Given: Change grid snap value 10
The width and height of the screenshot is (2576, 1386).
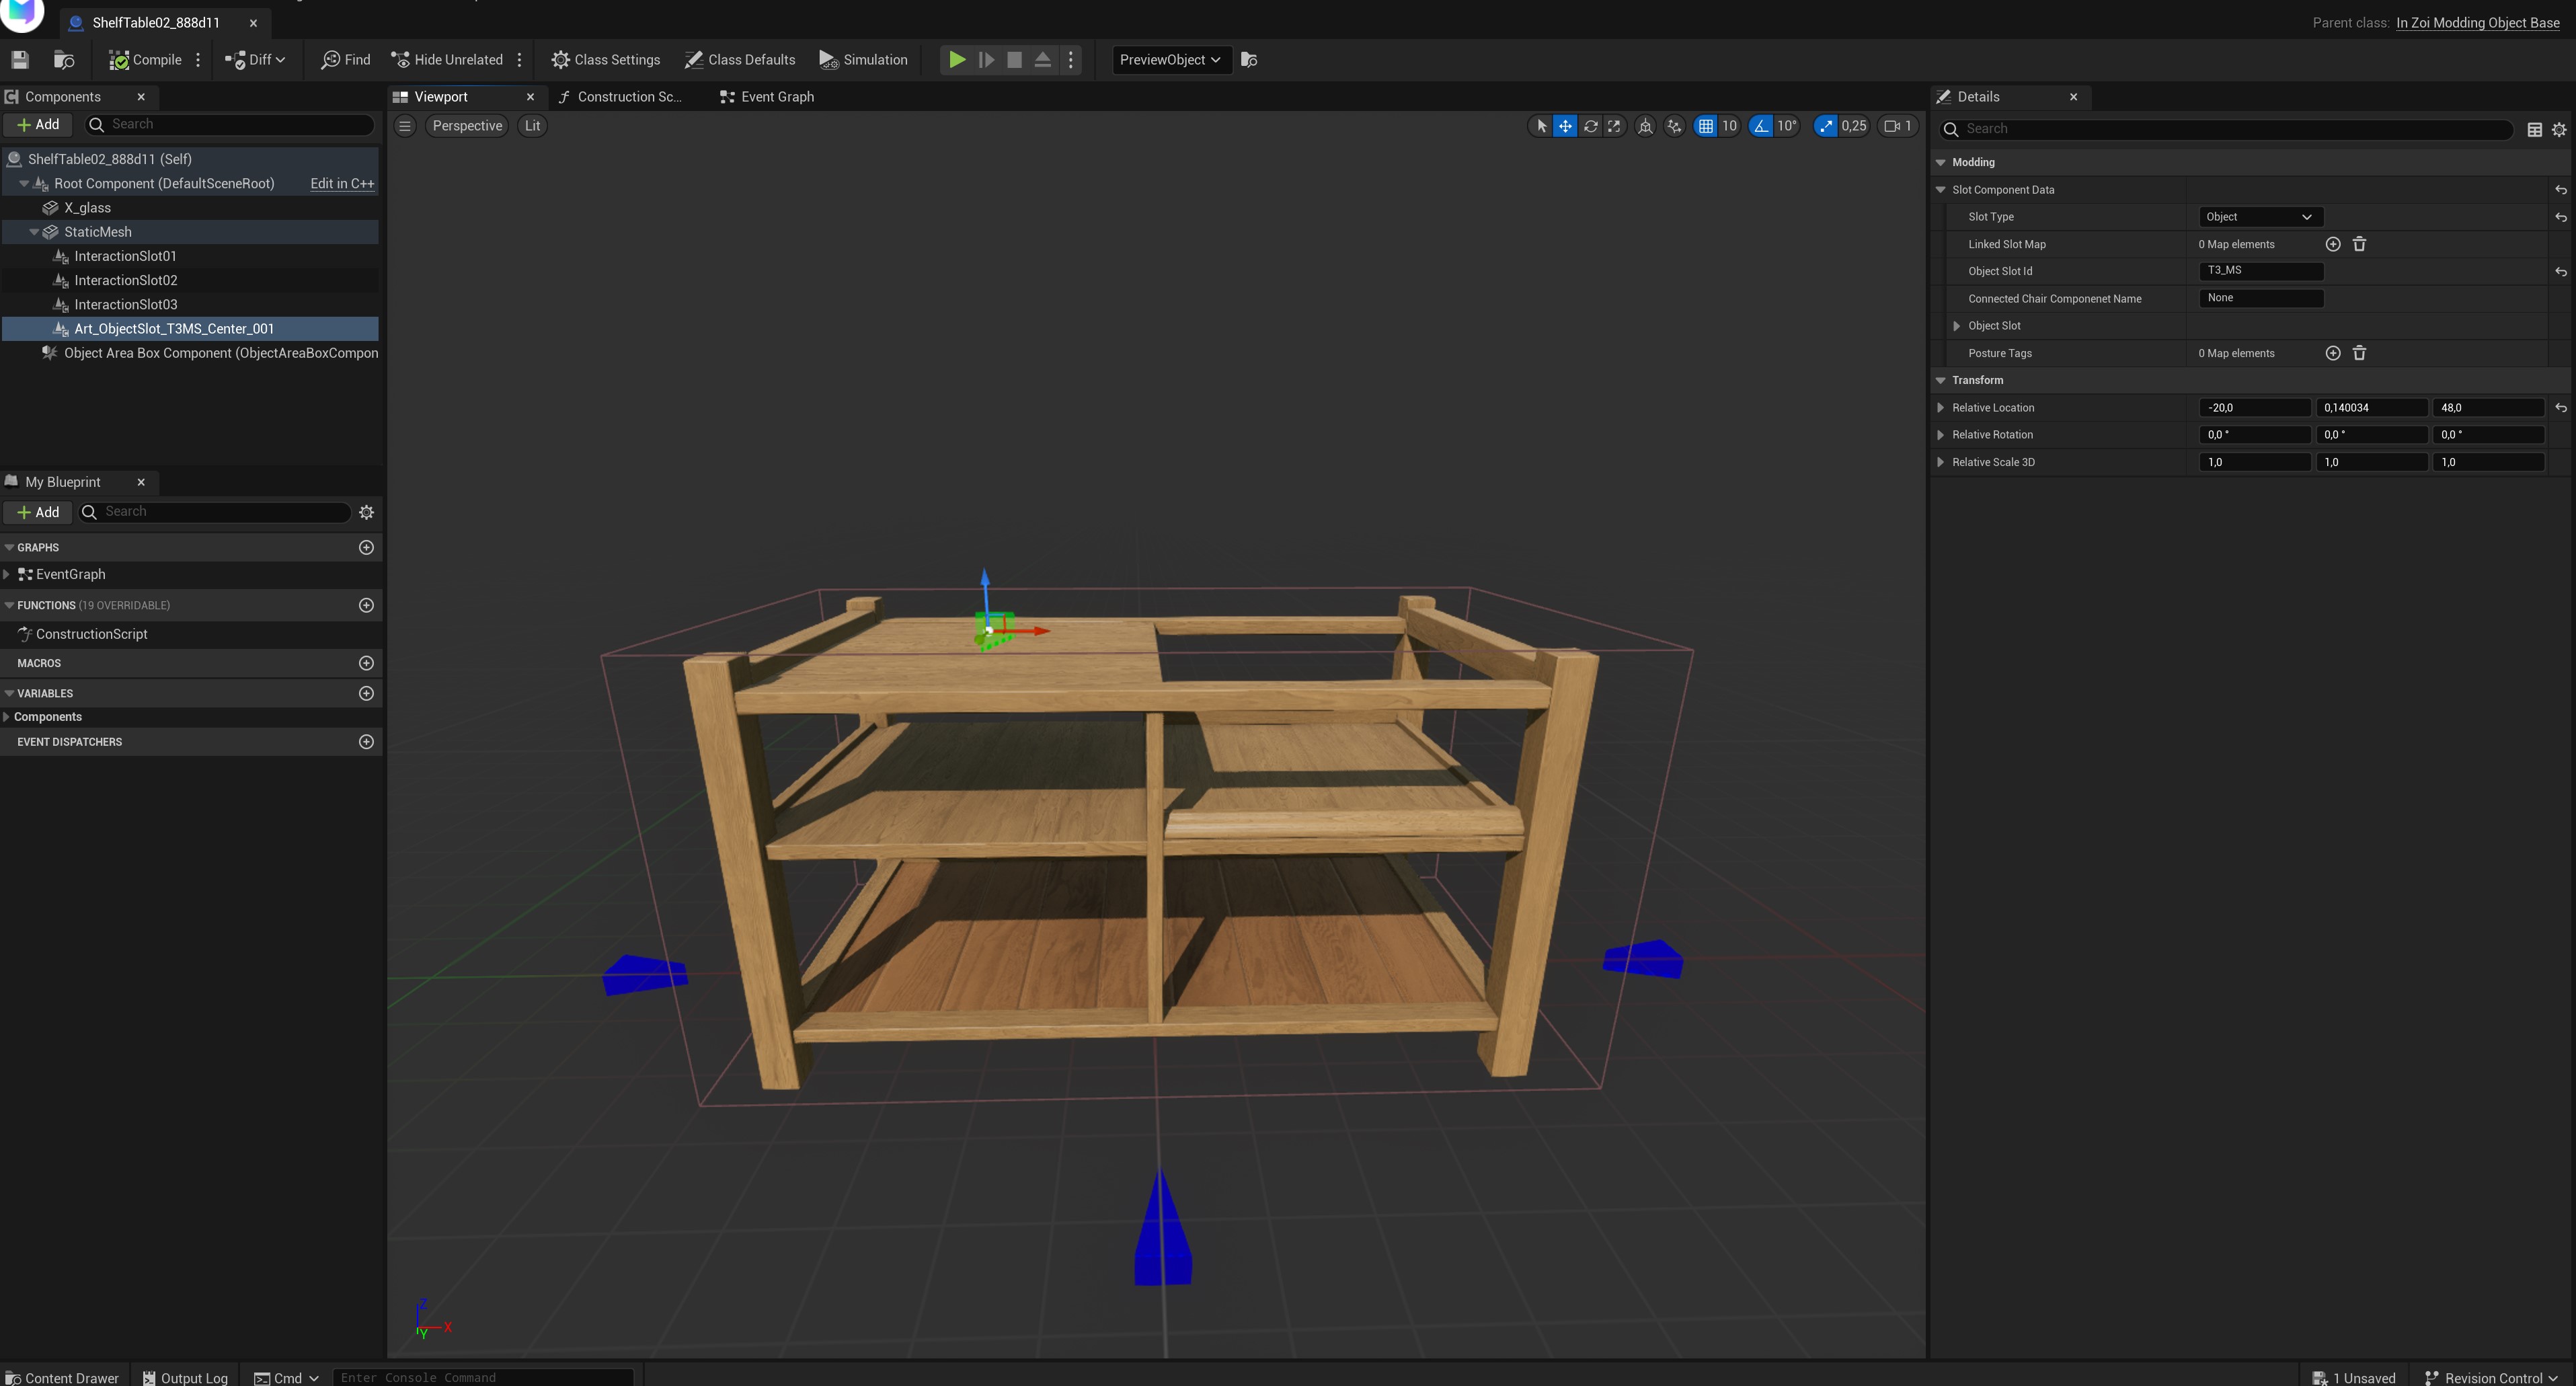Looking at the screenshot, I should [1729, 126].
